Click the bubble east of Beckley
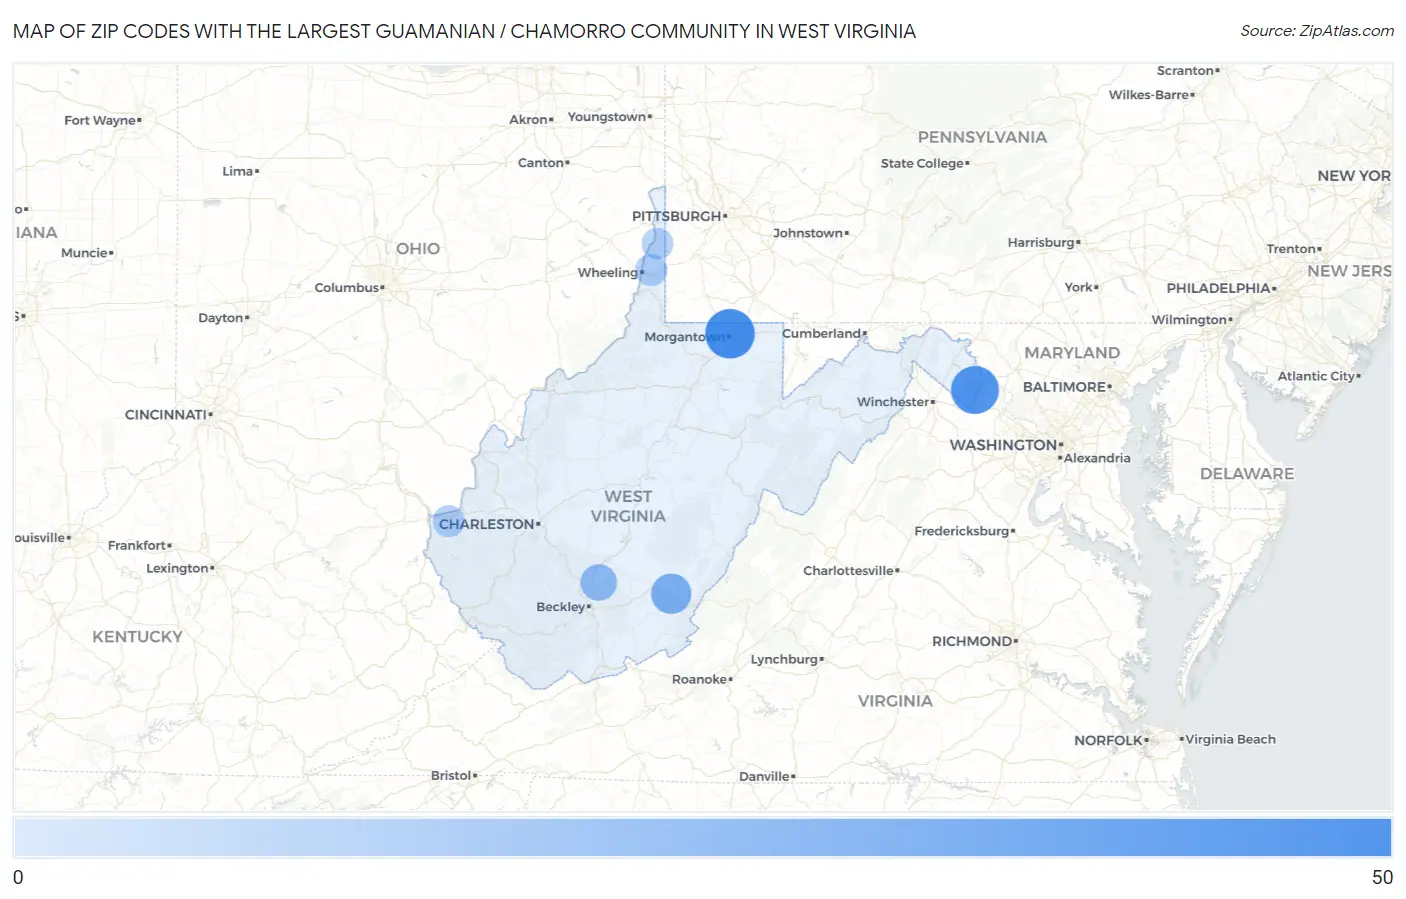This screenshot has height=899, width=1406. pyautogui.click(x=671, y=594)
